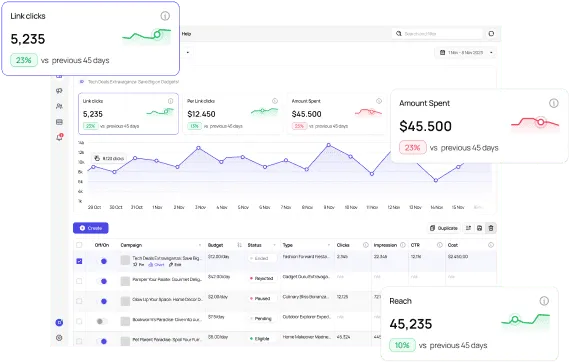Open the audience people icon in sidebar

[x=59, y=106]
